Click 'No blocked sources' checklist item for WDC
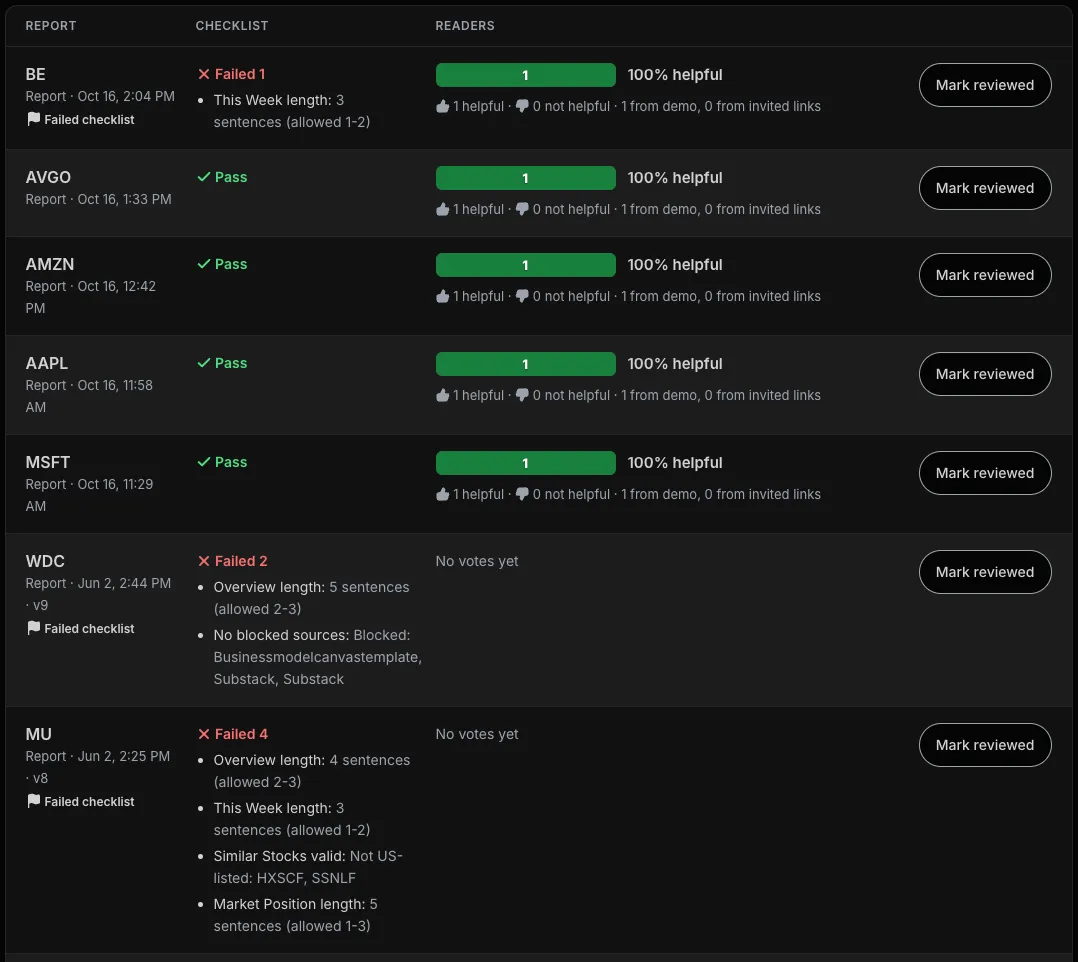 pos(317,657)
